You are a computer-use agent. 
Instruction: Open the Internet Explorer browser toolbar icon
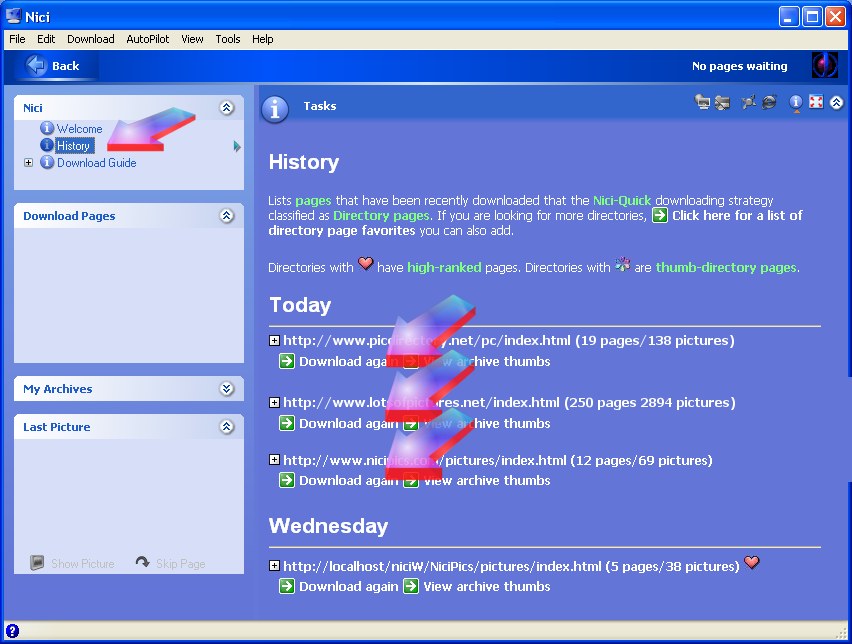pos(769,102)
